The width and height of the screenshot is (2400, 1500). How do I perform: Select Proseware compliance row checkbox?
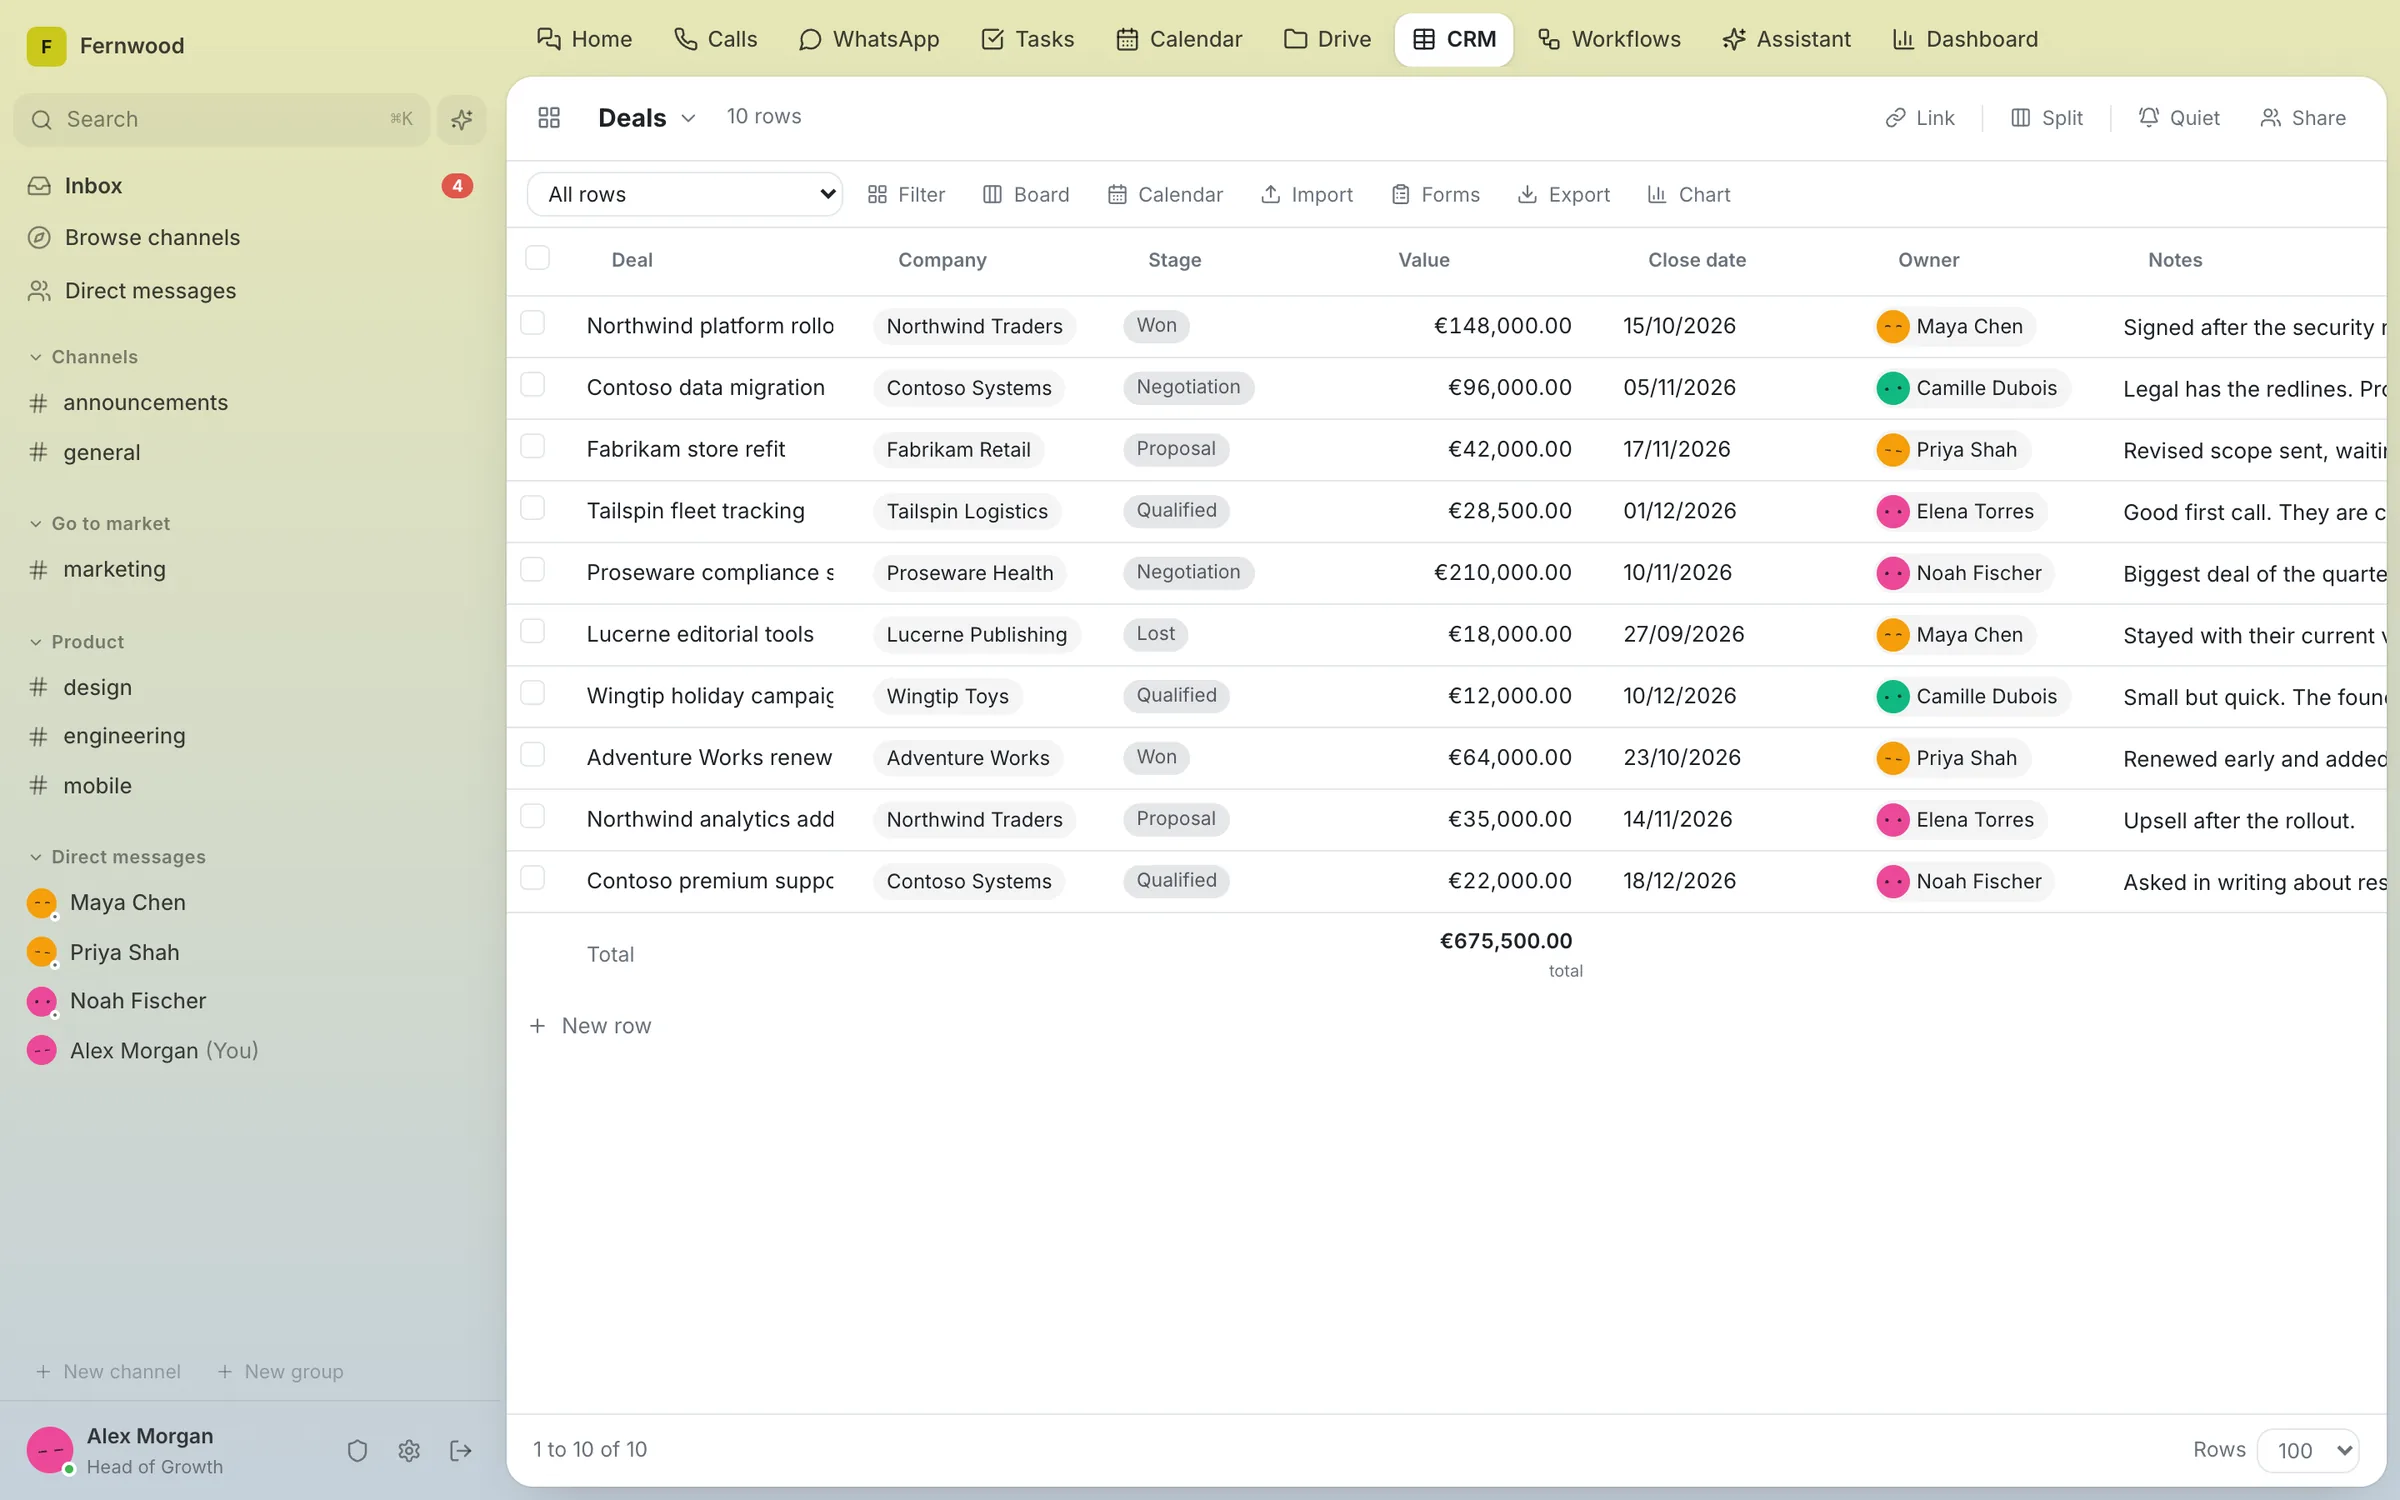click(x=532, y=570)
